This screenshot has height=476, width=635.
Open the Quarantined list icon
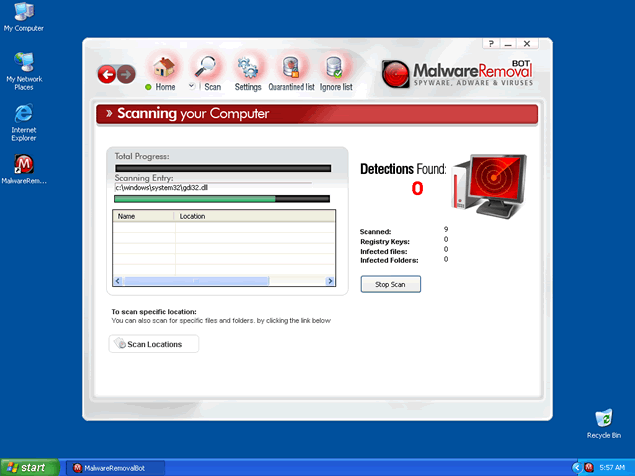click(291, 69)
